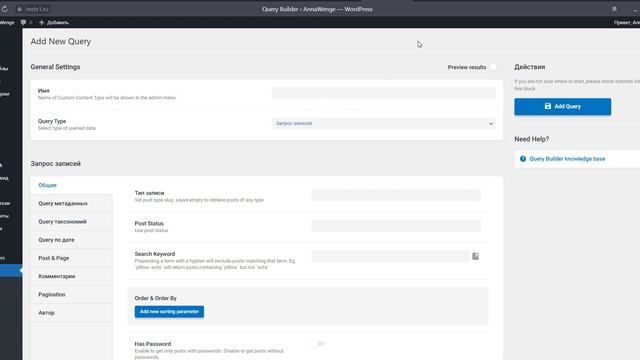The width and height of the screenshot is (640, 360).
Task: Click the Add new sorting parameter button
Action: point(169,311)
